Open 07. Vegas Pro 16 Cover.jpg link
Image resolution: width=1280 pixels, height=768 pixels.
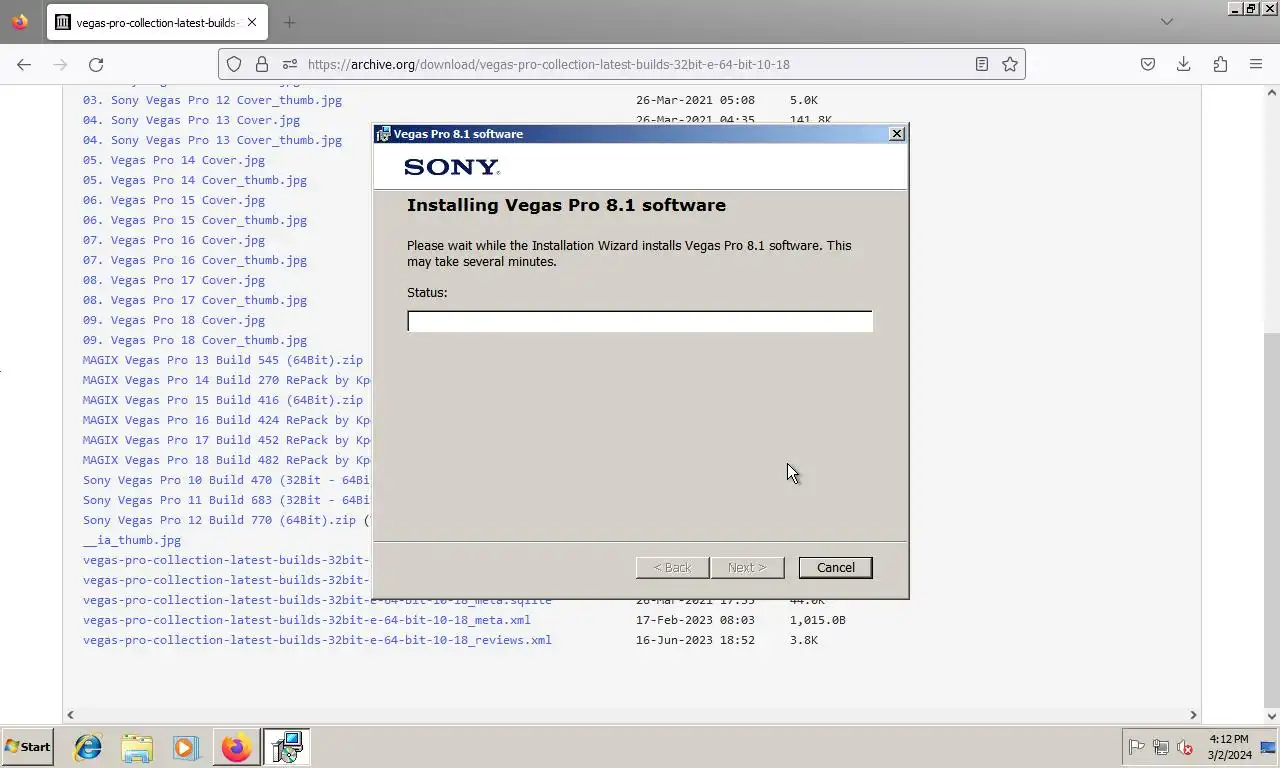coord(174,240)
